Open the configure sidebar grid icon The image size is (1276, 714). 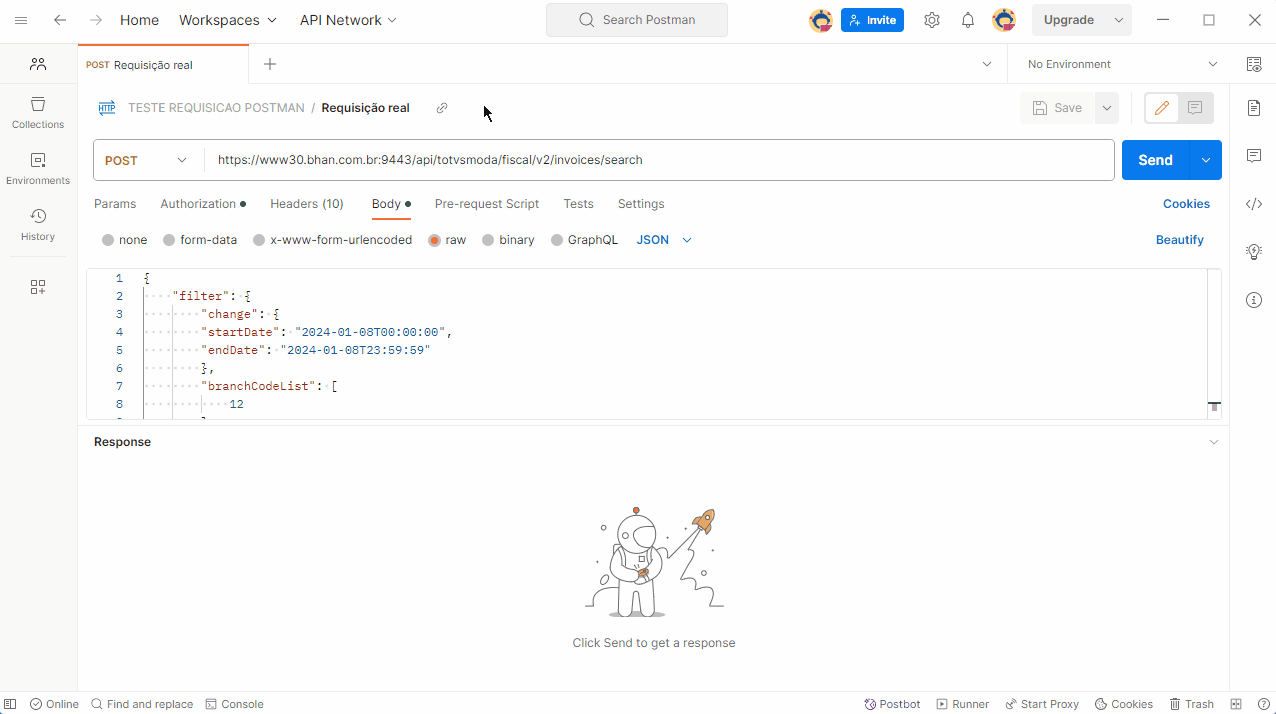coord(38,287)
